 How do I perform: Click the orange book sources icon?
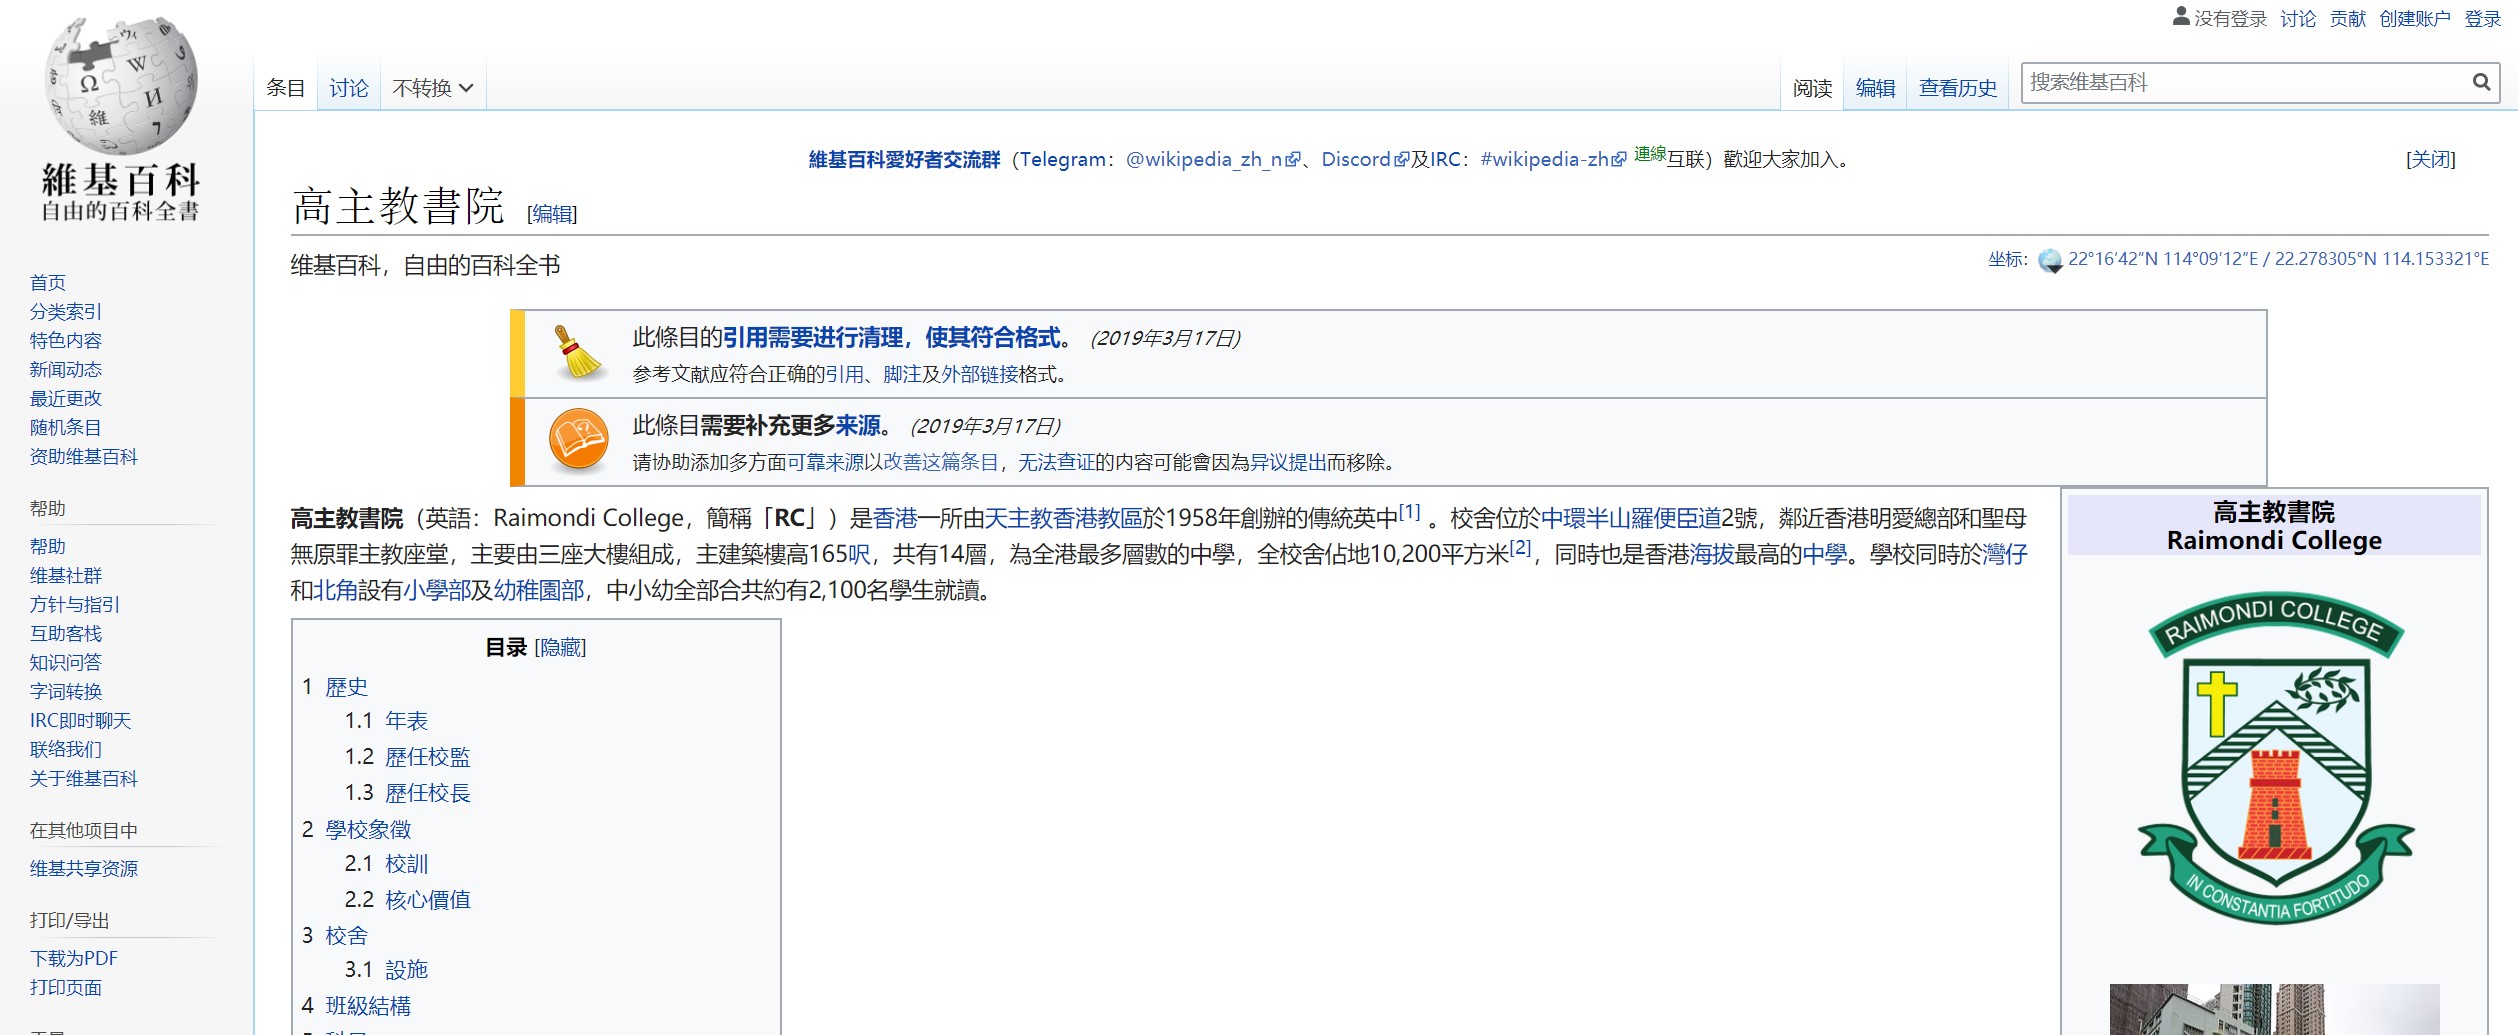click(578, 440)
